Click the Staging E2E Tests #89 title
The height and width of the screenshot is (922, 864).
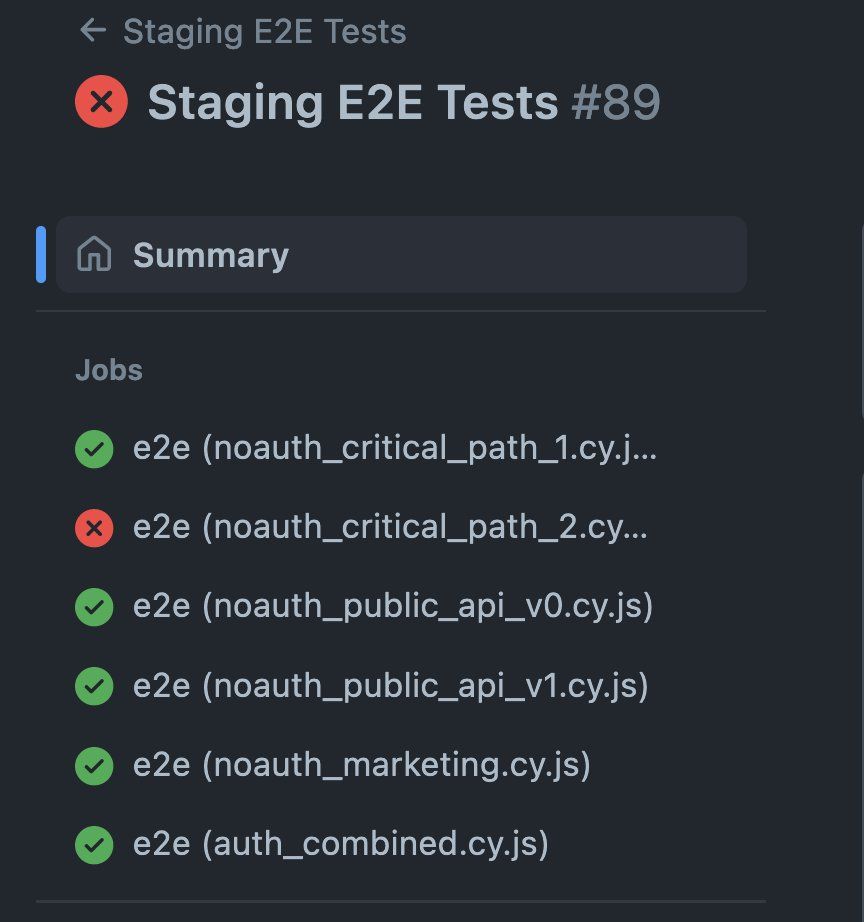click(x=404, y=103)
